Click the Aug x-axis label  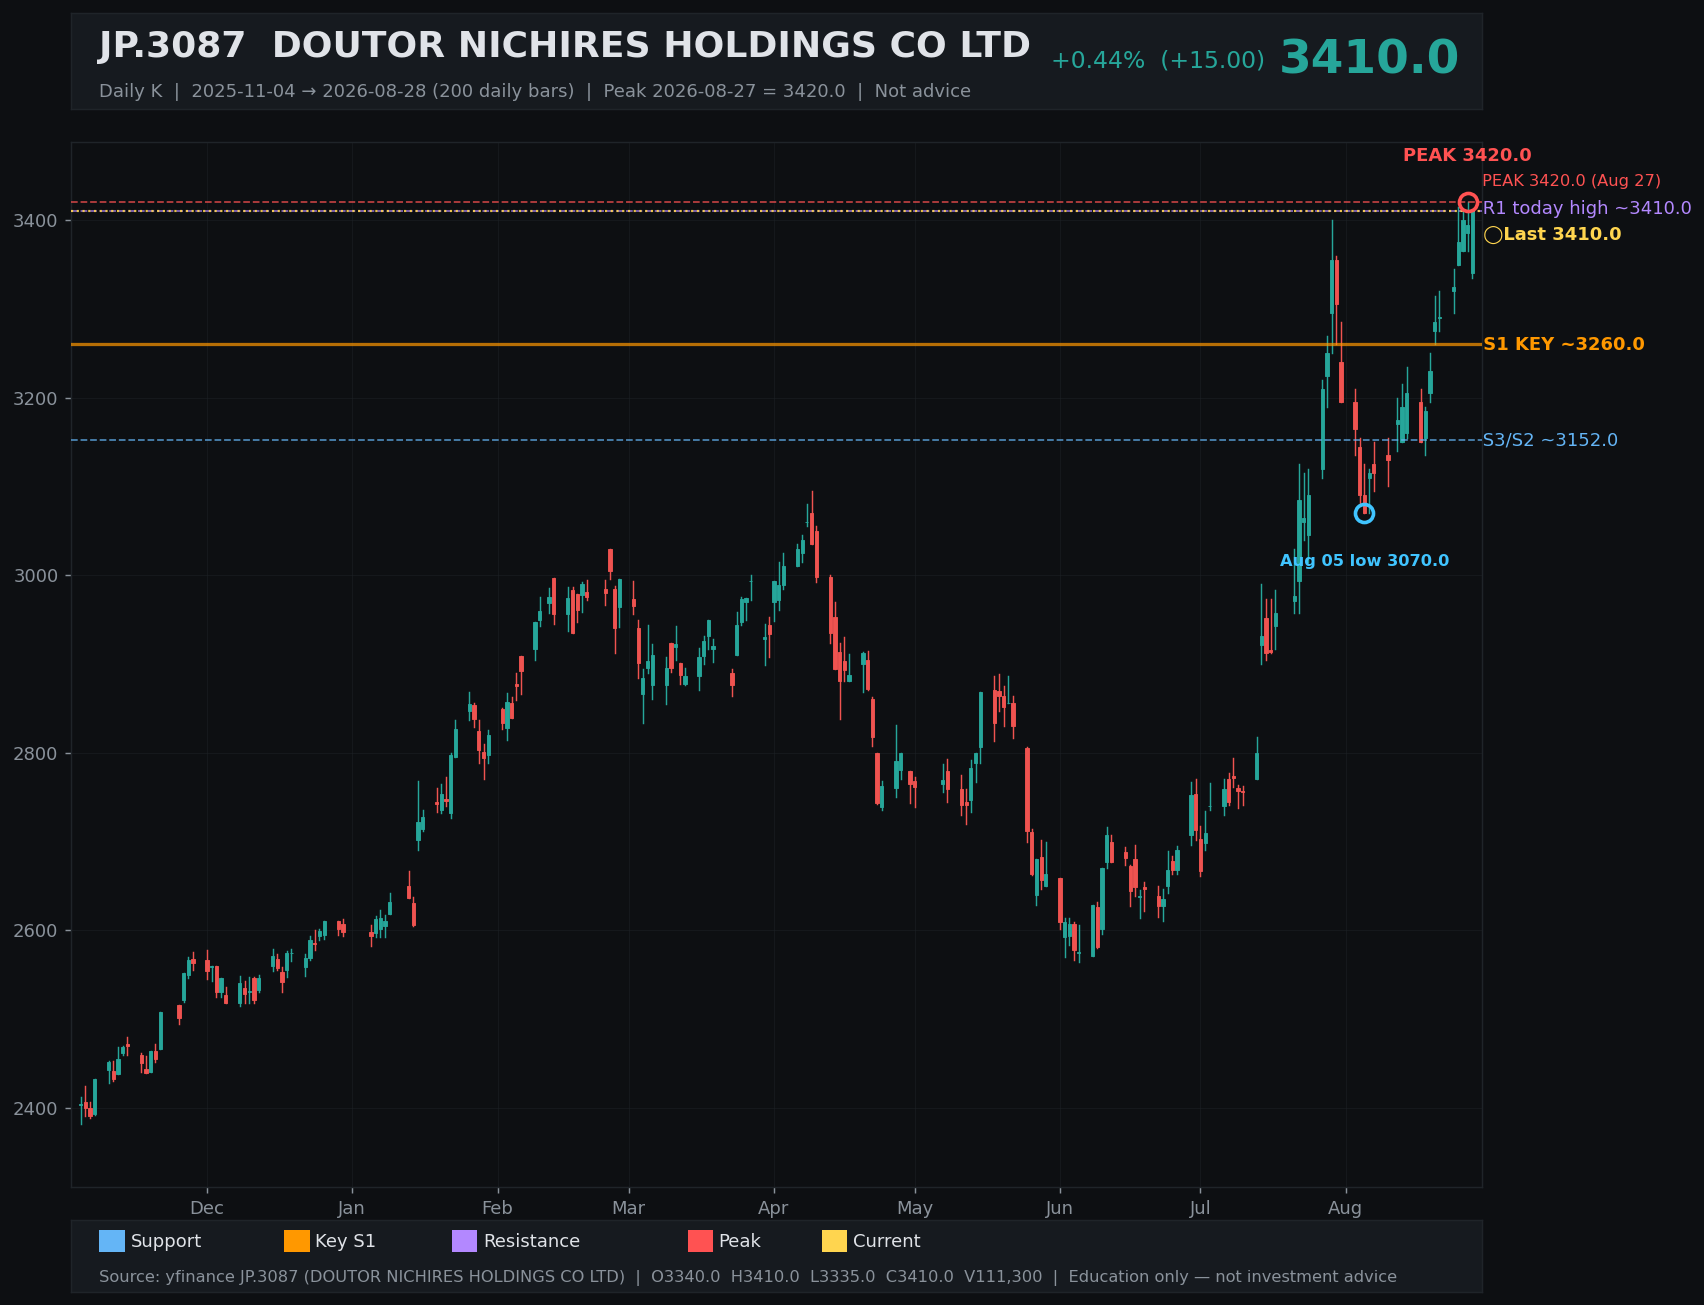coord(1345,1208)
